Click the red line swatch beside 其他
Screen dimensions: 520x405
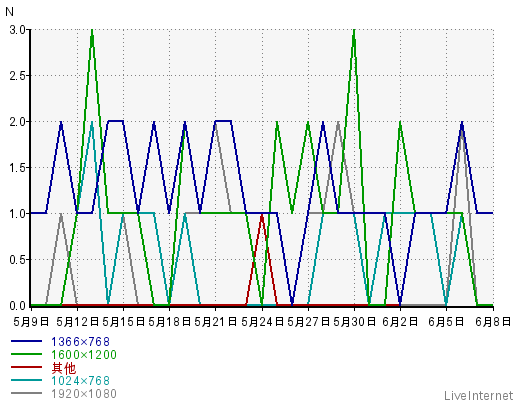(26, 367)
